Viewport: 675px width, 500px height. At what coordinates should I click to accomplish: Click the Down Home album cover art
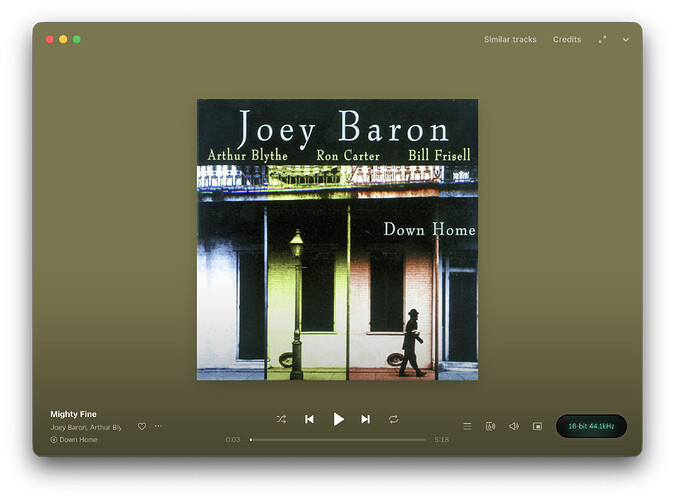click(x=338, y=239)
